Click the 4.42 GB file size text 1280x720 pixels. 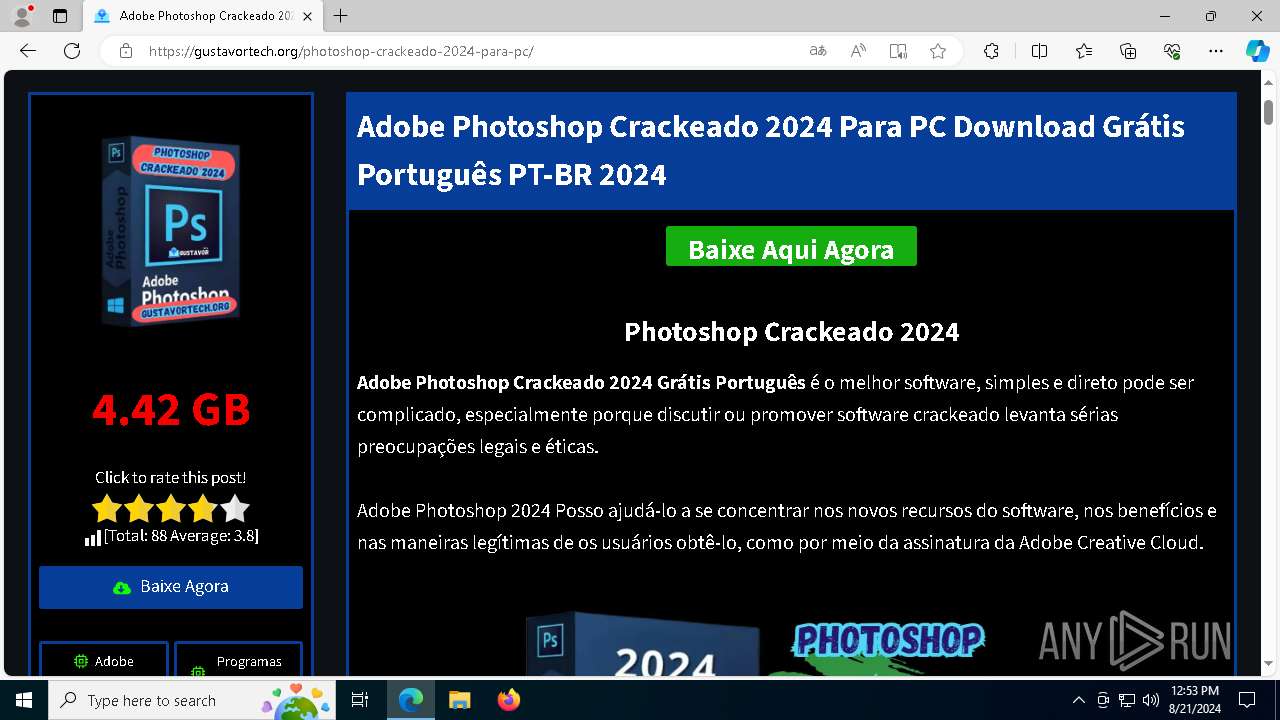[171, 409]
